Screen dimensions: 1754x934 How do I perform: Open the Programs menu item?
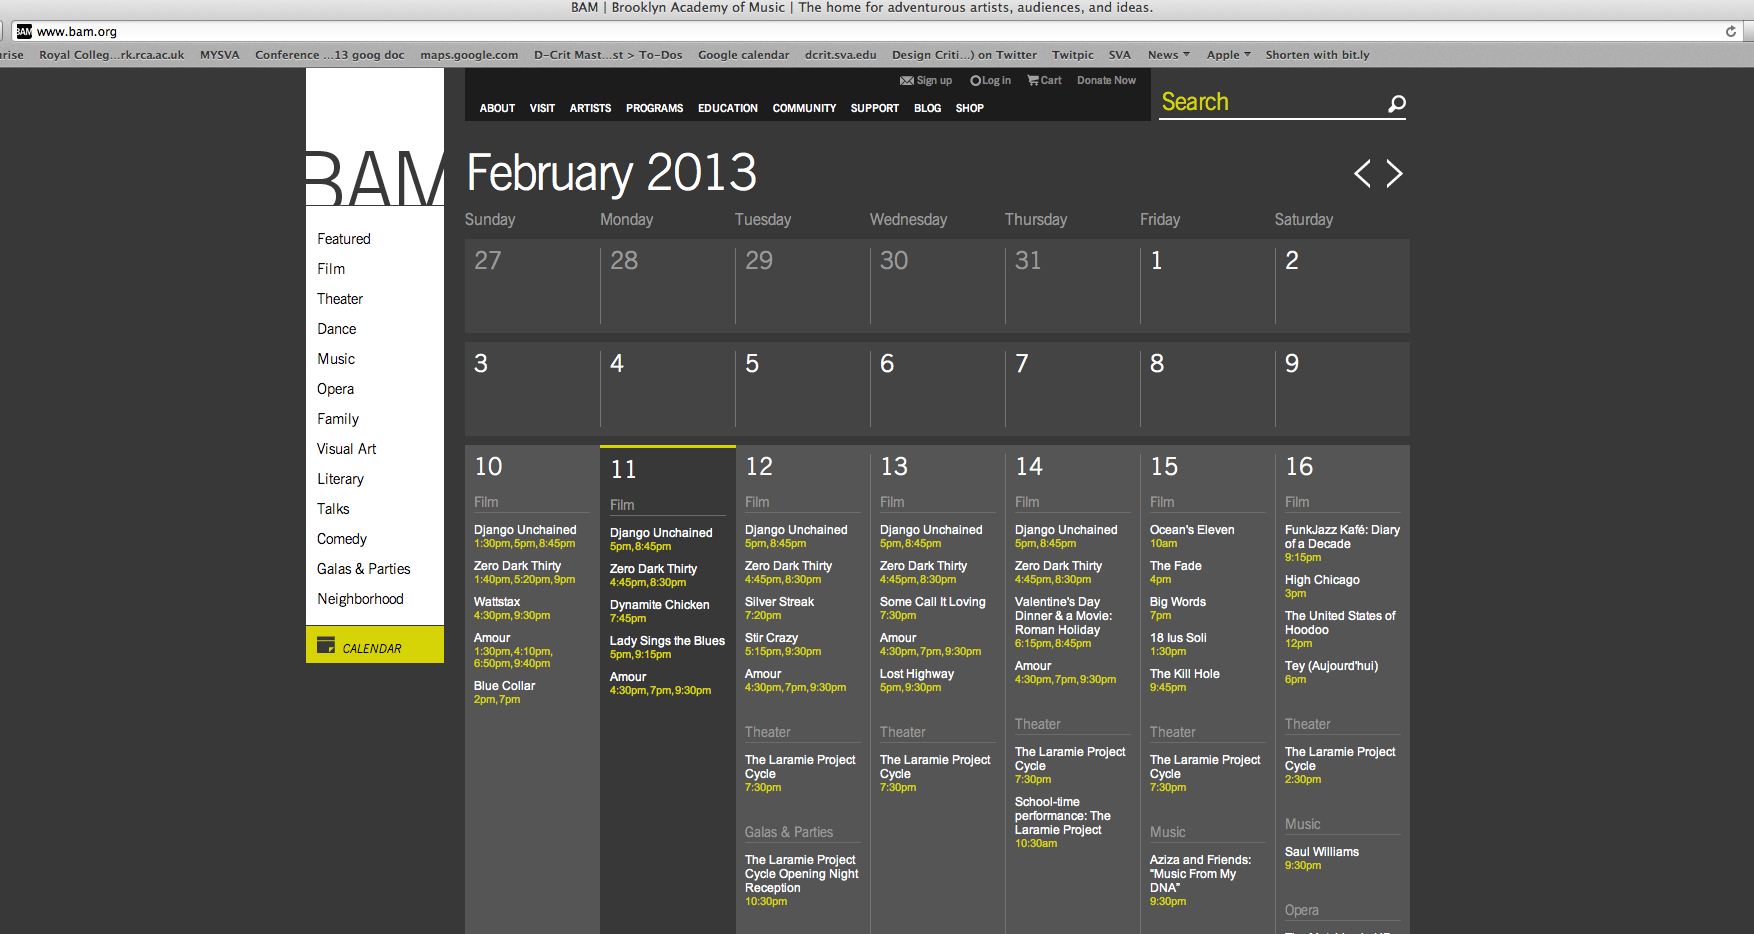click(x=654, y=108)
